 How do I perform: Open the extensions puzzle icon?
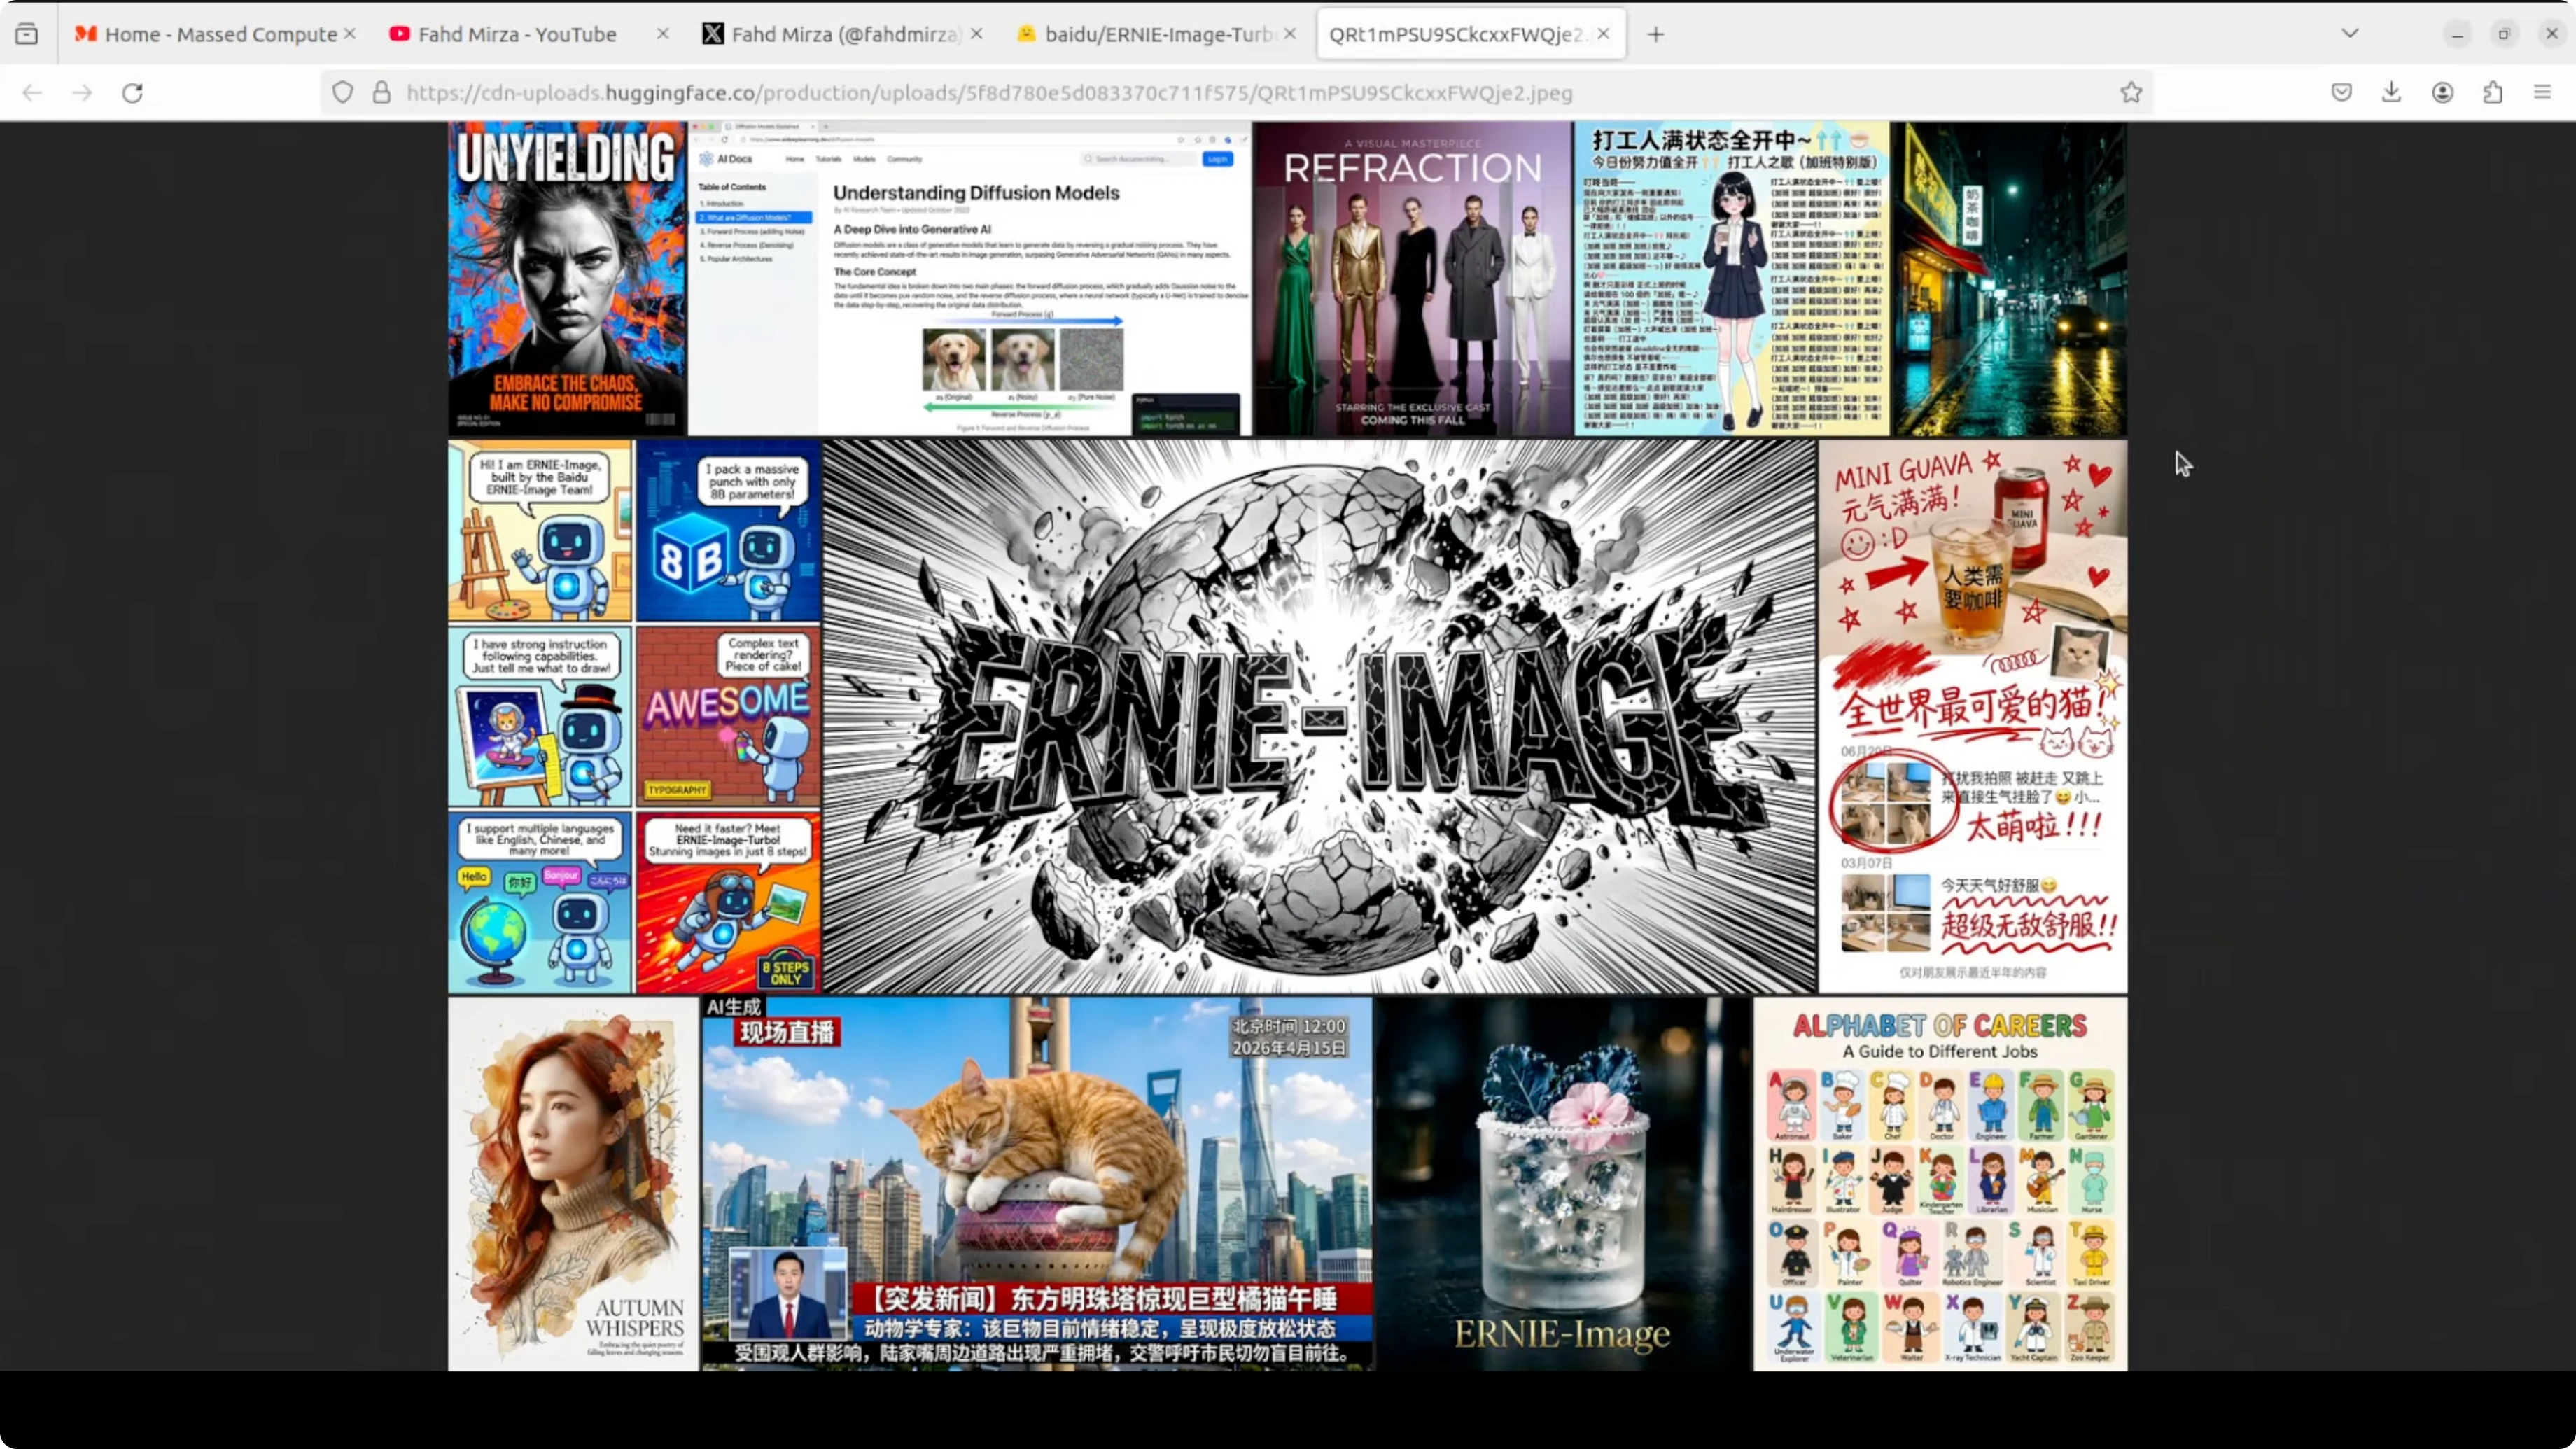click(2492, 93)
